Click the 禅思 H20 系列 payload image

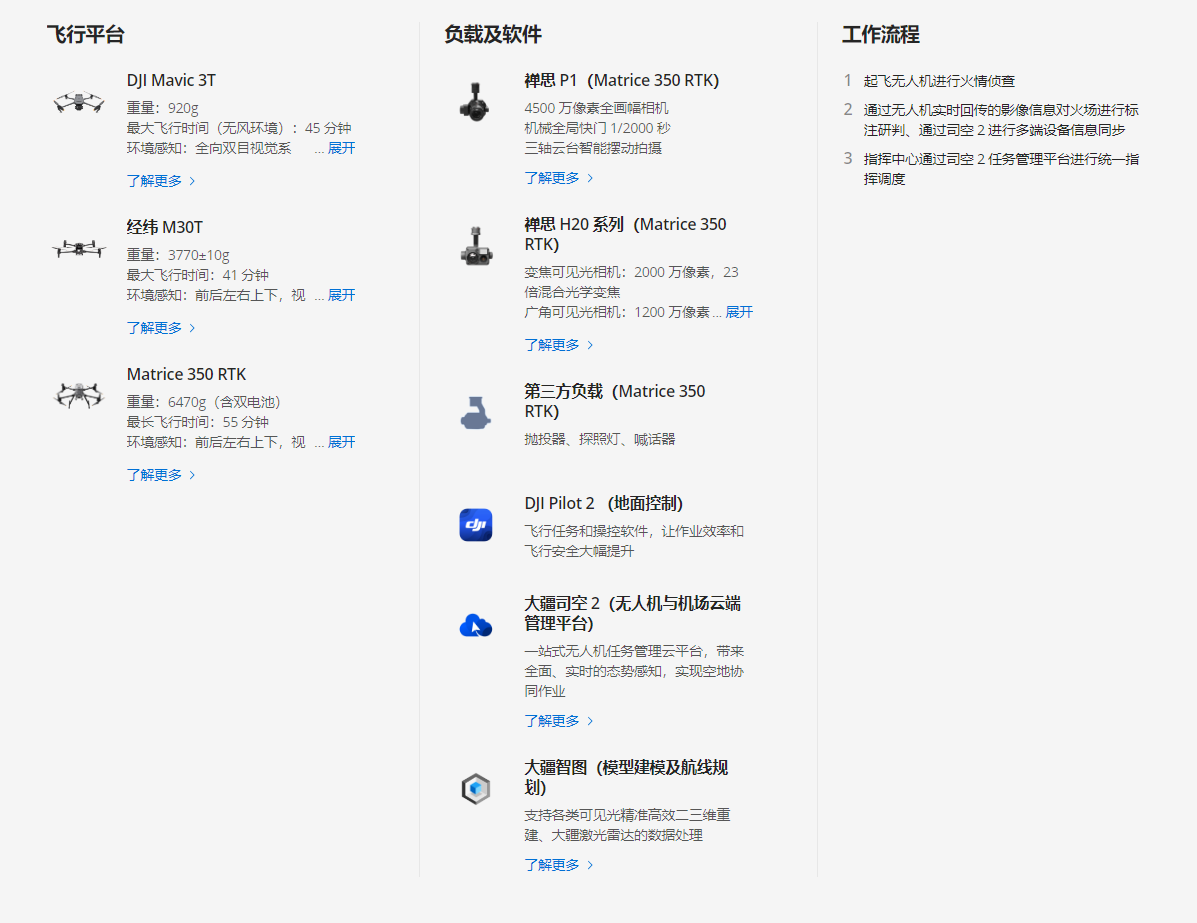click(476, 245)
